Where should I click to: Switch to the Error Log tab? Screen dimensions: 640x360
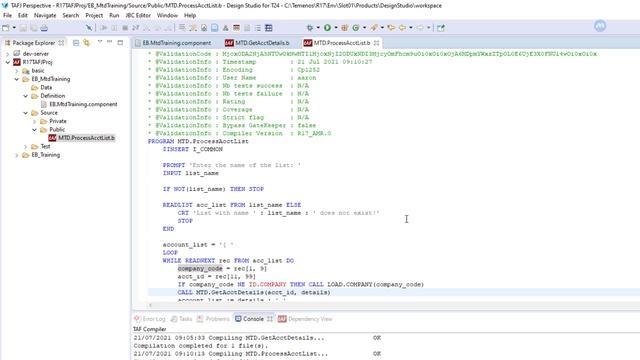tap(149, 319)
